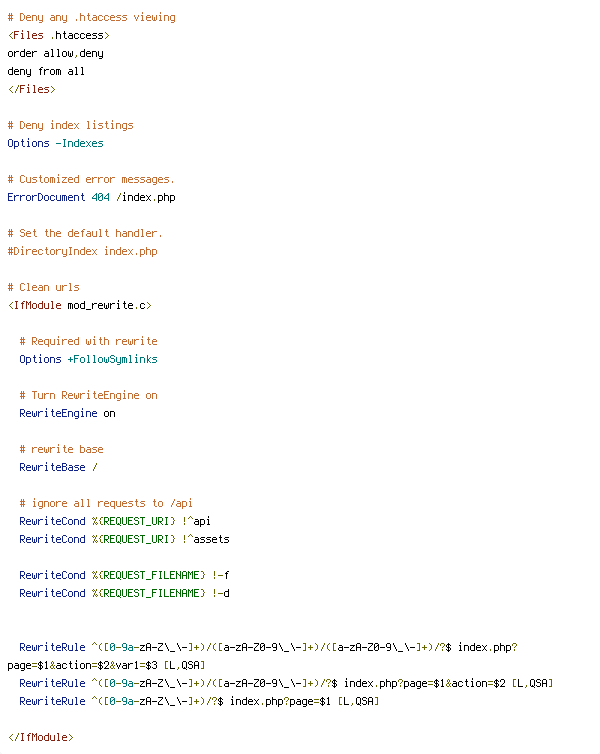Click the wrapped line 'page=$1&action=$2&var1=$3 [L,QSA]'
The image size is (600, 754).
[x=106, y=666]
